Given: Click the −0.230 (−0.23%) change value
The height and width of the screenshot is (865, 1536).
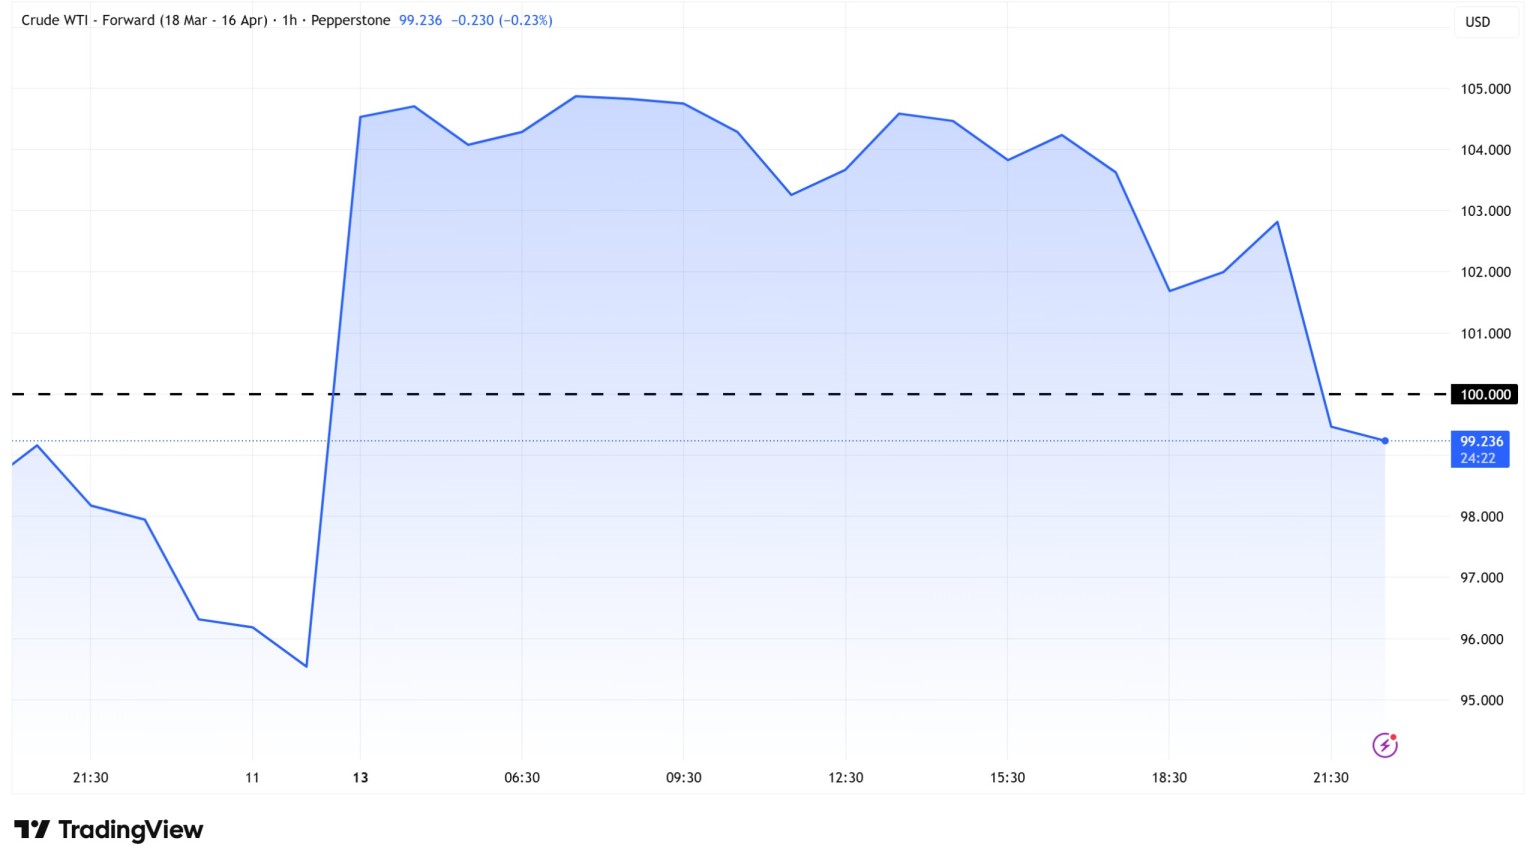Looking at the screenshot, I should (x=502, y=20).
